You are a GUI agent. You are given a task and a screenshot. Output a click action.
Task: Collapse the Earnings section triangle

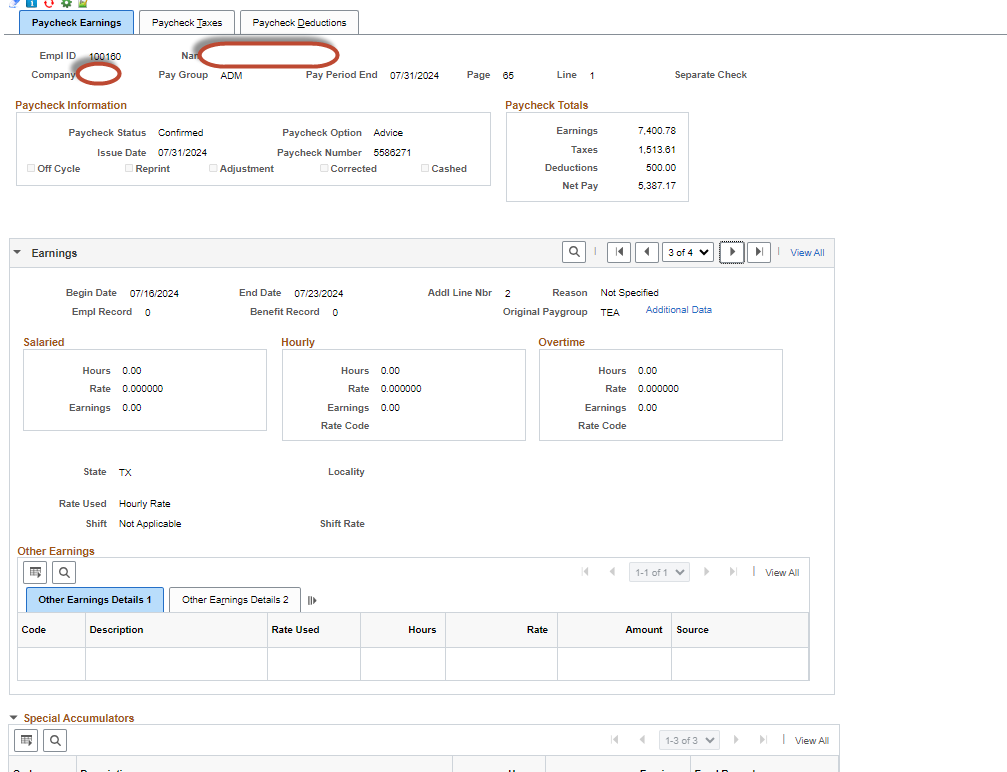17,252
